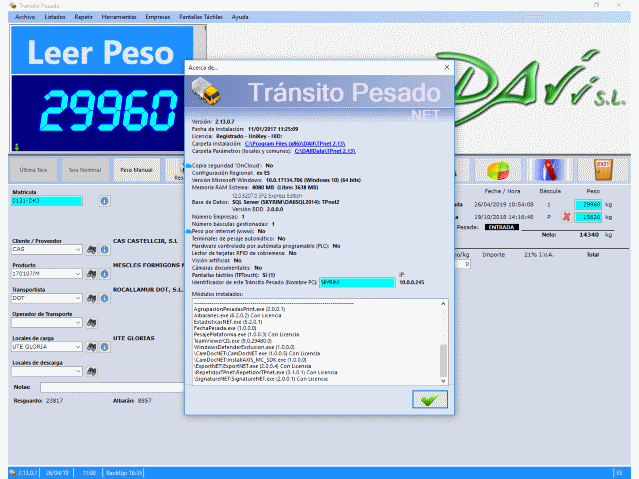Open the Repetir menu
This screenshot has height=479, width=639.
[x=84, y=17]
